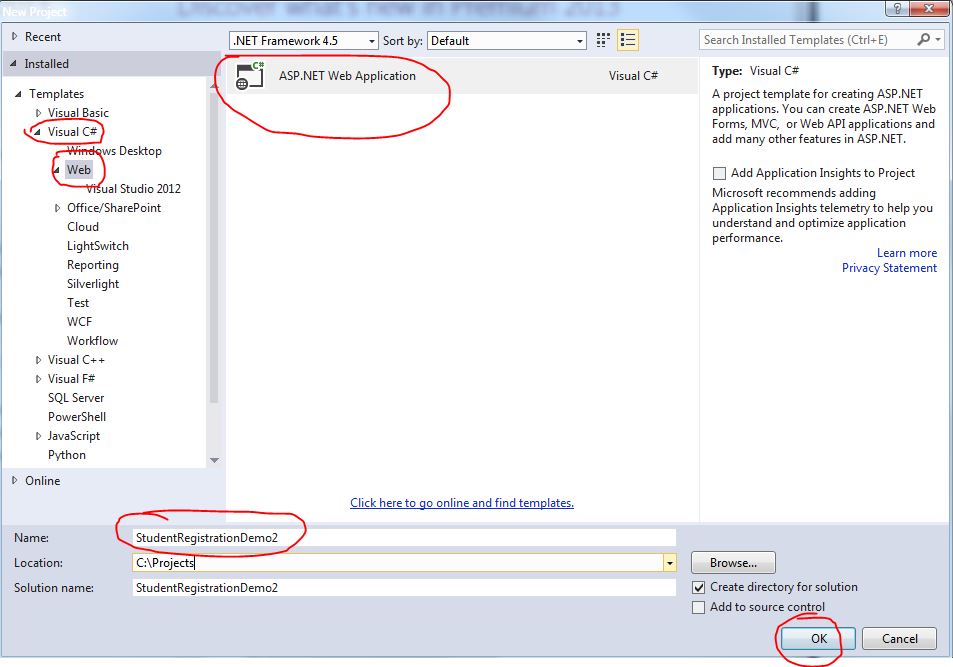
Task: Click the tree scrollbar down arrow
Action: (x=214, y=460)
